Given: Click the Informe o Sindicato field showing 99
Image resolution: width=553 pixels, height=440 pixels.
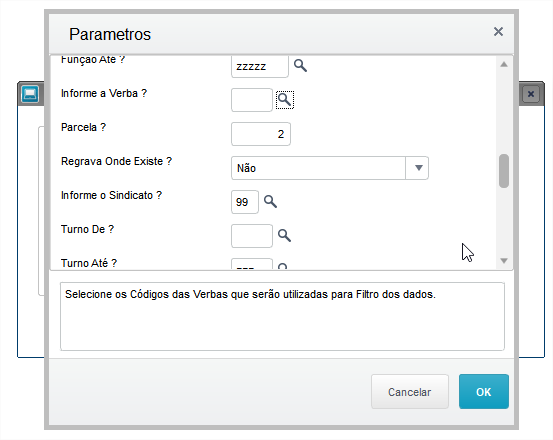Looking at the screenshot, I should coord(245,202).
